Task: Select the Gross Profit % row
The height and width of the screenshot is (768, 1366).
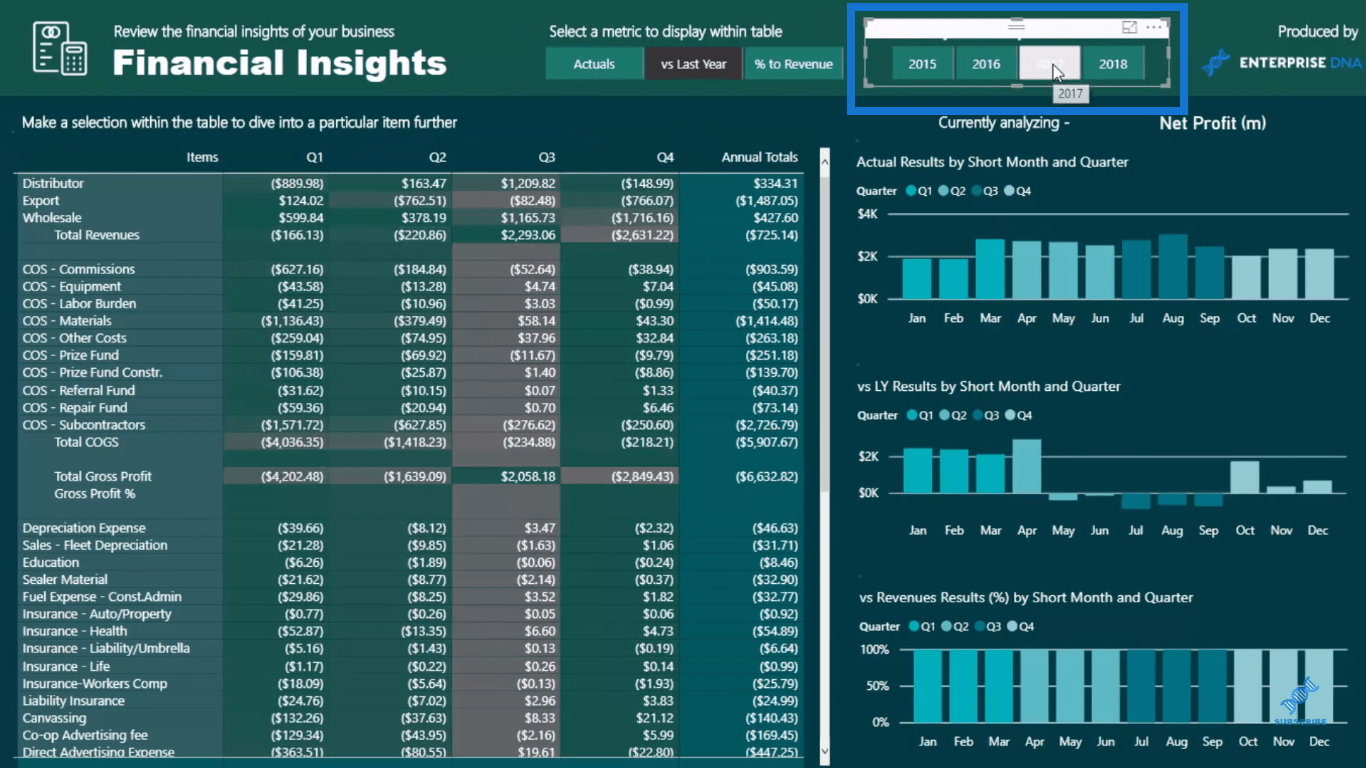Action: click(410, 493)
